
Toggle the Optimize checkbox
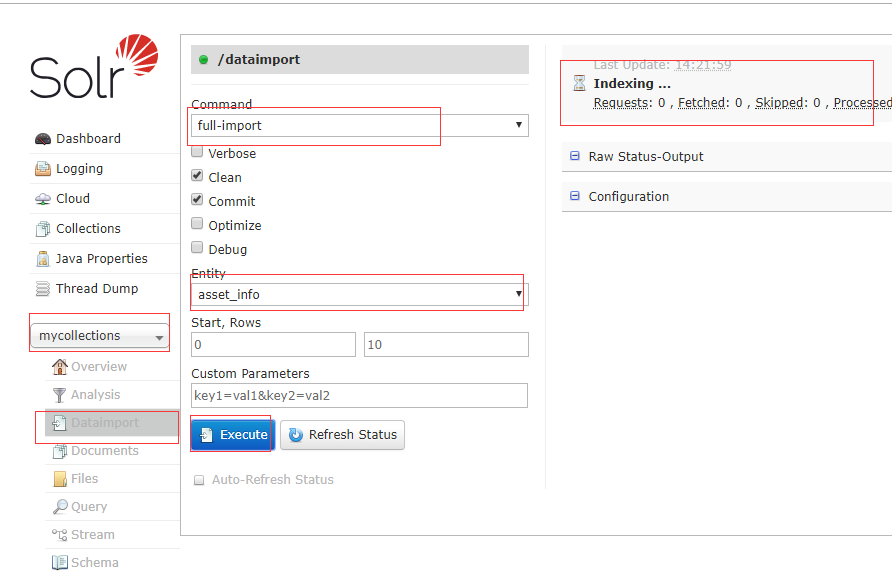pyautogui.click(x=198, y=225)
